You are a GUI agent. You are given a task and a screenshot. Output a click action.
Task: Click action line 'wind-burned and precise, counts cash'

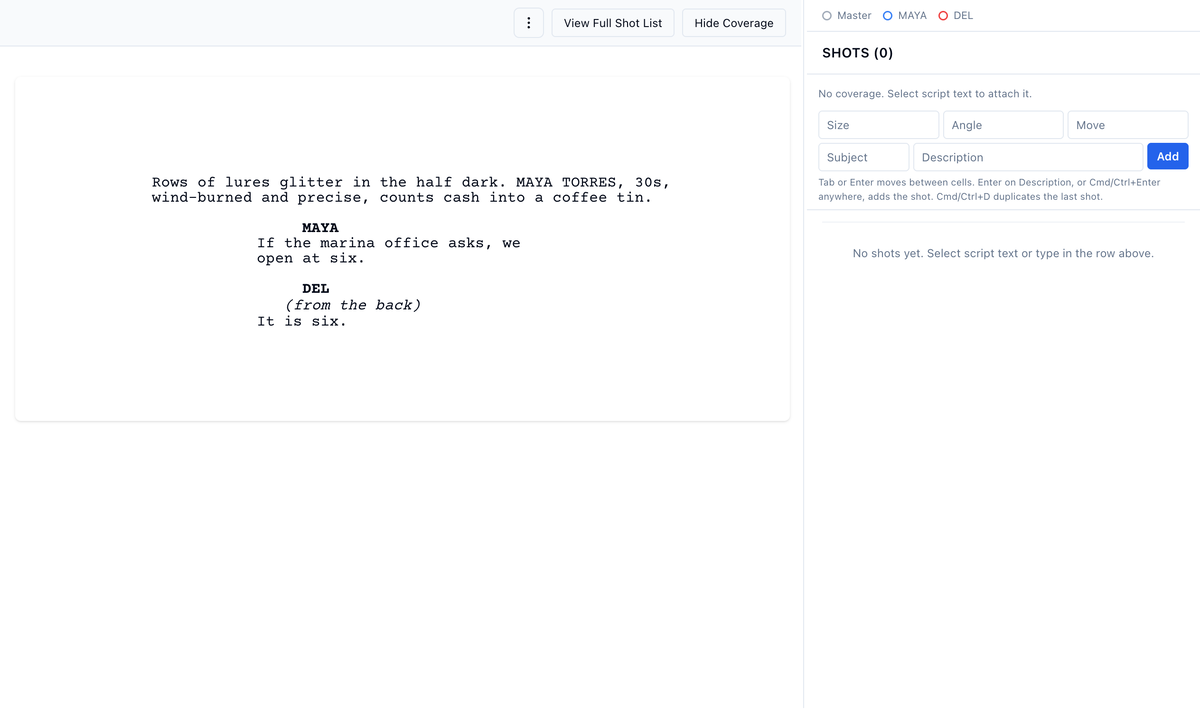pos(402,197)
